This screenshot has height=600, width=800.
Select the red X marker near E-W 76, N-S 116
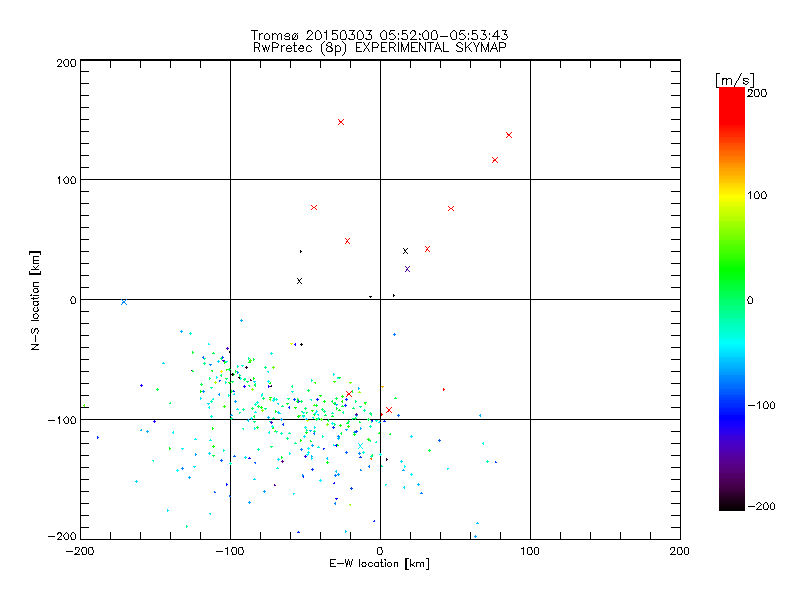click(495, 160)
